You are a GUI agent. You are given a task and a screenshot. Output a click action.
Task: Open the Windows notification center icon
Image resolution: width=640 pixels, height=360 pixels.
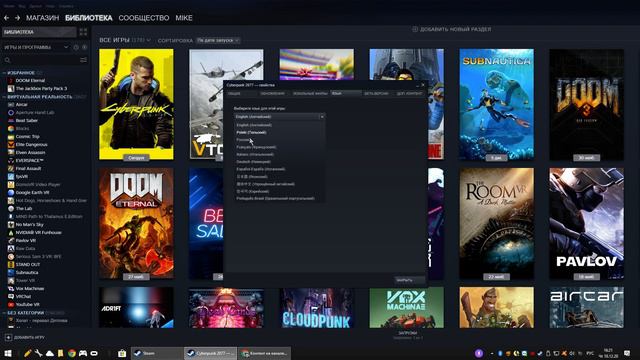[627, 353]
